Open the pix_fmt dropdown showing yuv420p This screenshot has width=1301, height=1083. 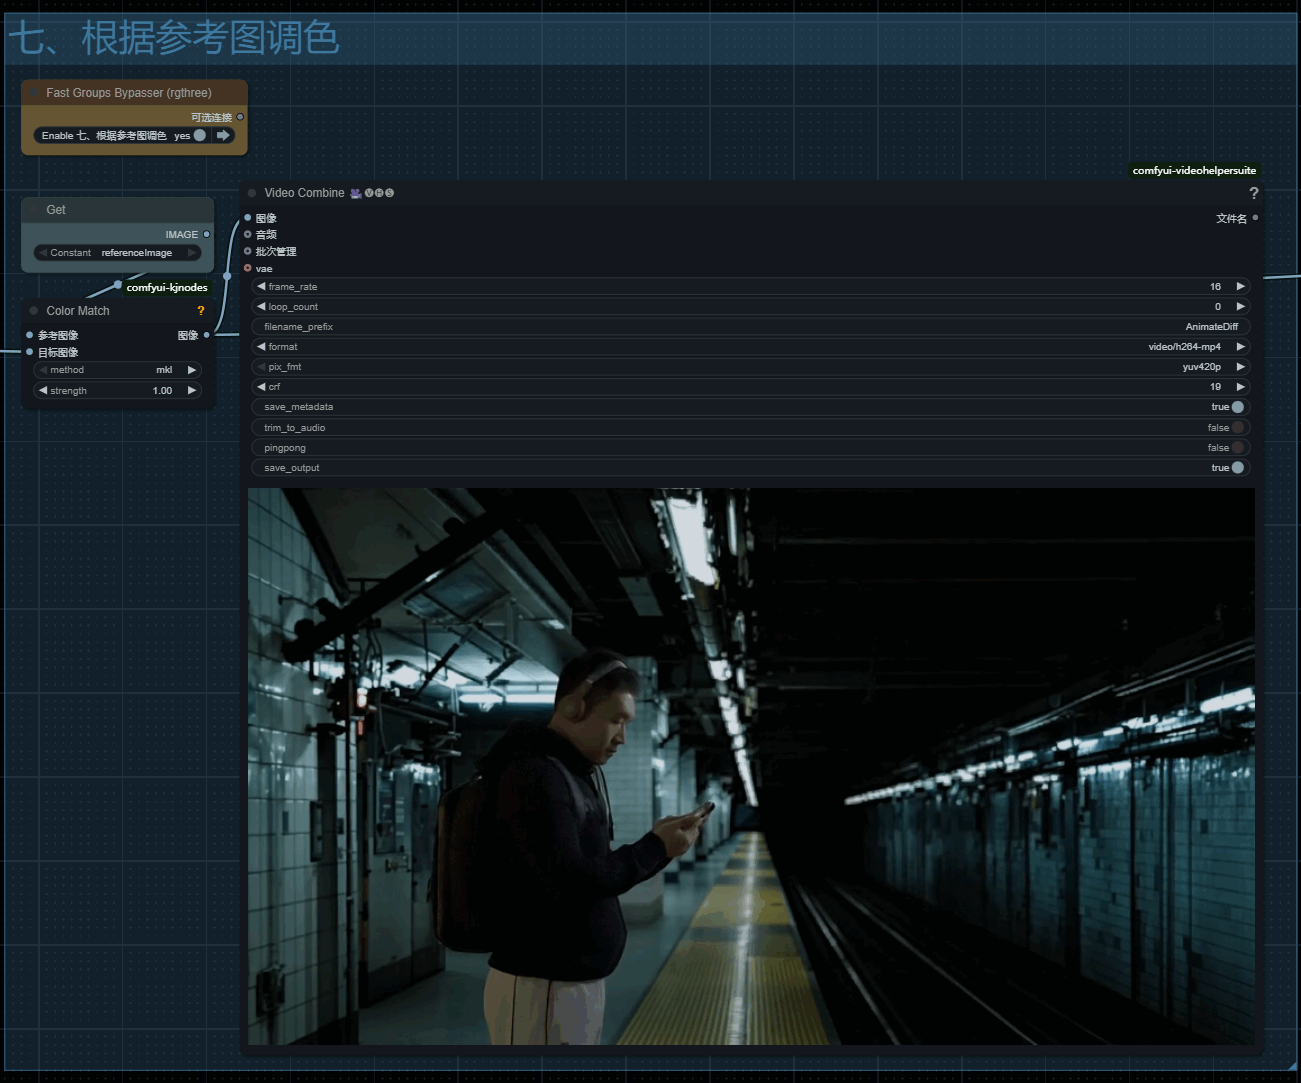[750, 367]
